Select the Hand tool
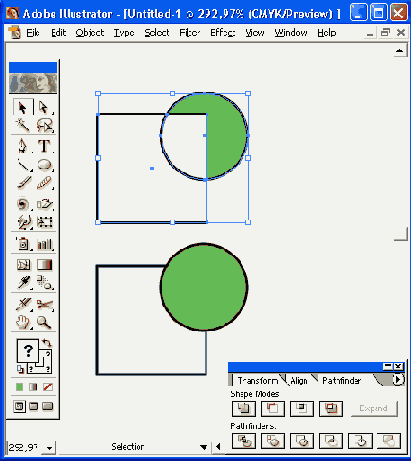The width and height of the screenshot is (411, 461). [23, 322]
